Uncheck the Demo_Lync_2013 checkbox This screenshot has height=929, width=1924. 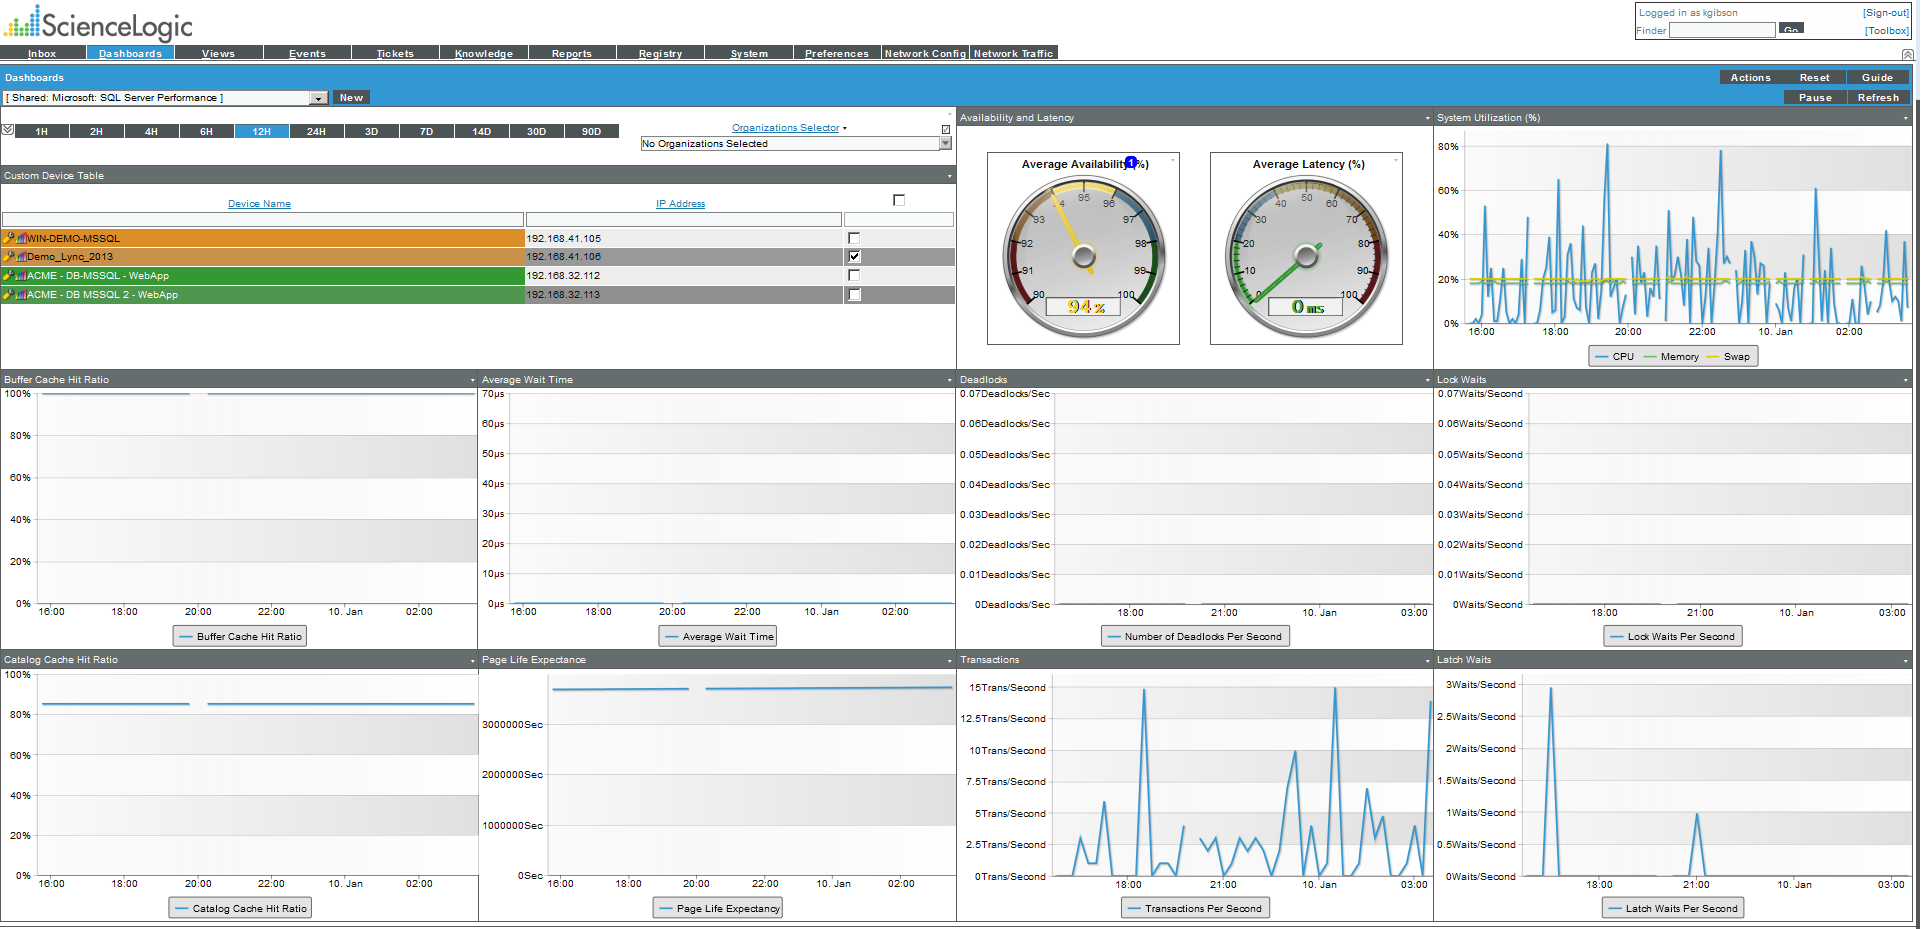(x=853, y=257)
